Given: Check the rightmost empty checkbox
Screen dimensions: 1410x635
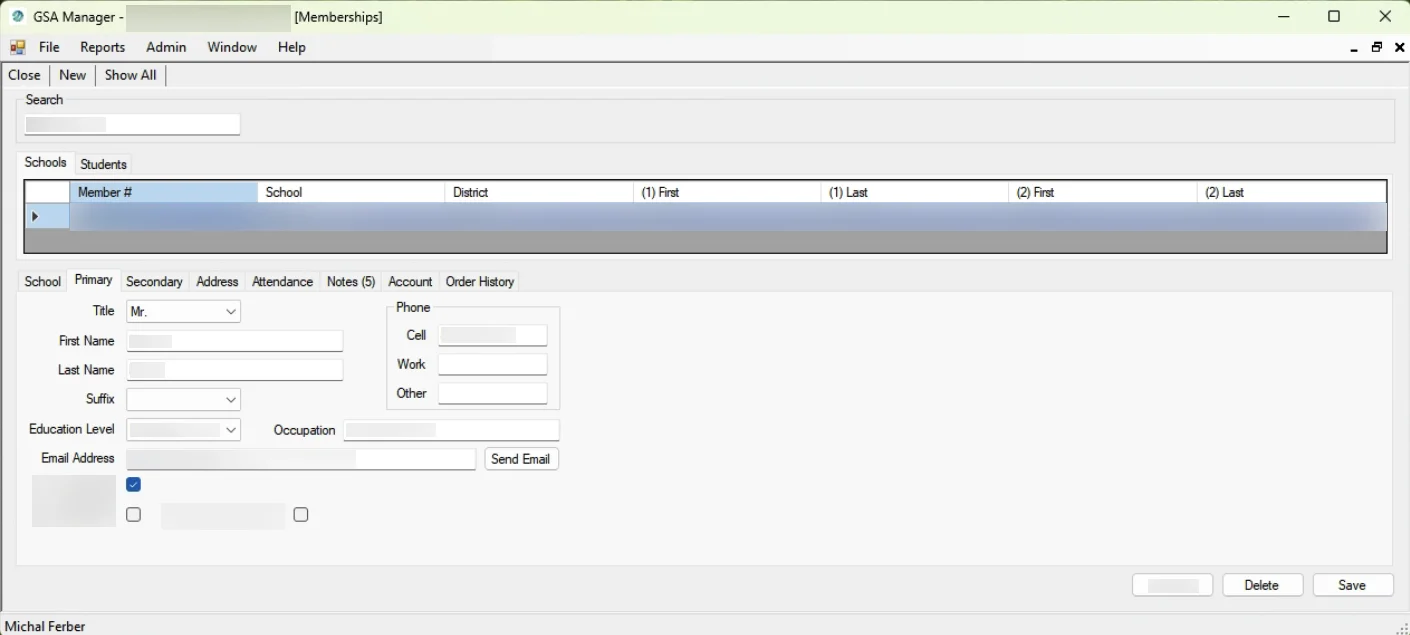Looking at the screenshot, I should 301,514.
